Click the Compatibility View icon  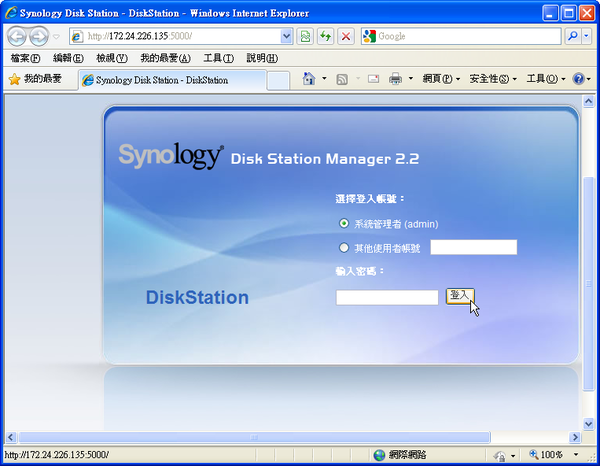click(x=305, y=36)
